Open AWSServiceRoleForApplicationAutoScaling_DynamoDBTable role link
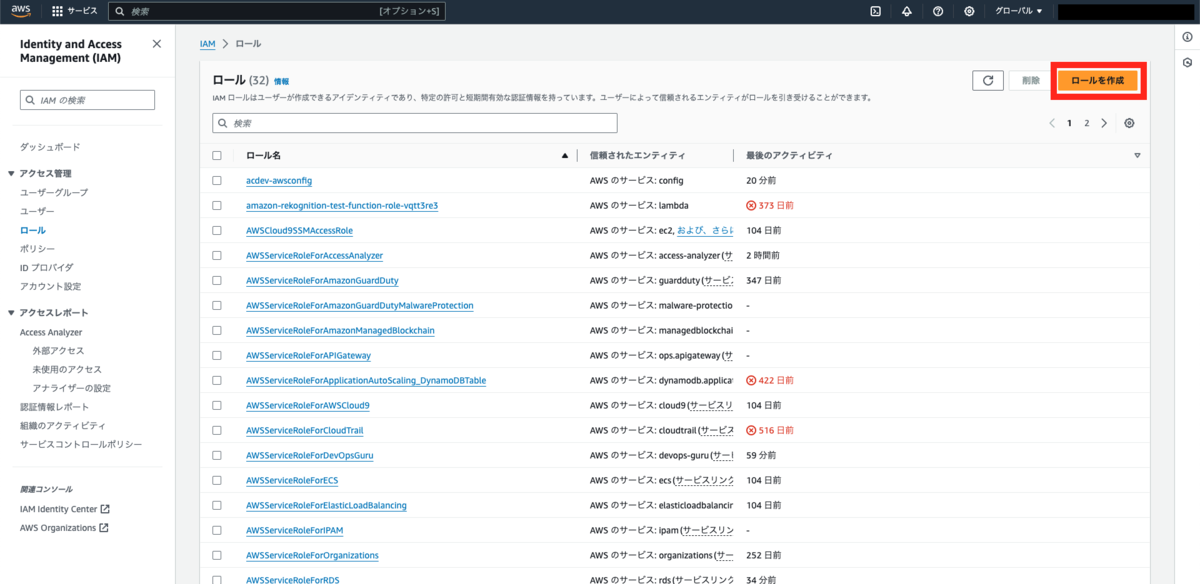 tap(366, 381)
